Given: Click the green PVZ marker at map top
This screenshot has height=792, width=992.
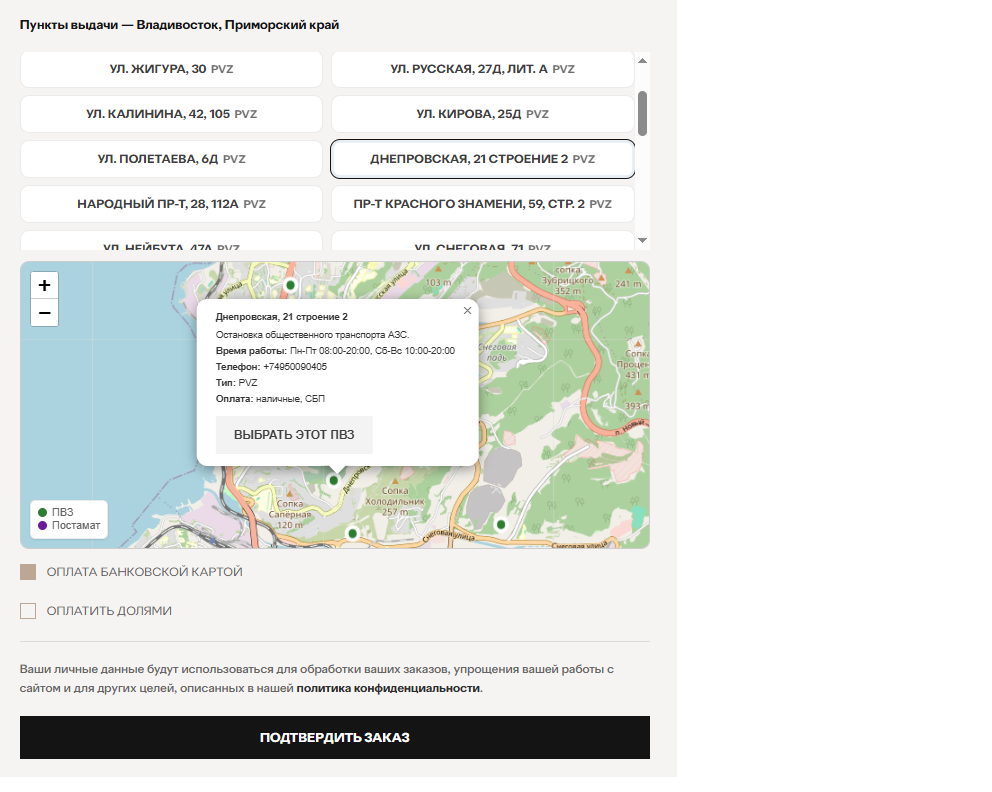Looking at the screenshot, I should 290,285.
